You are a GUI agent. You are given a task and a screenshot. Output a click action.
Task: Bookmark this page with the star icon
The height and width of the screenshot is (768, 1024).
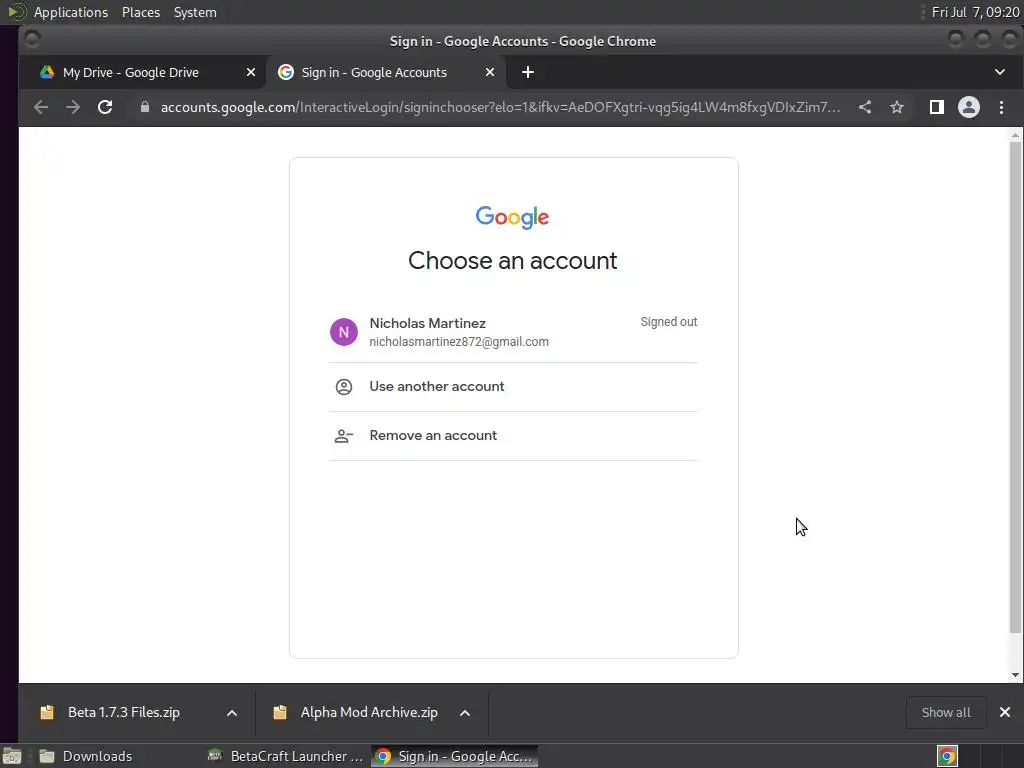(897, 107)
